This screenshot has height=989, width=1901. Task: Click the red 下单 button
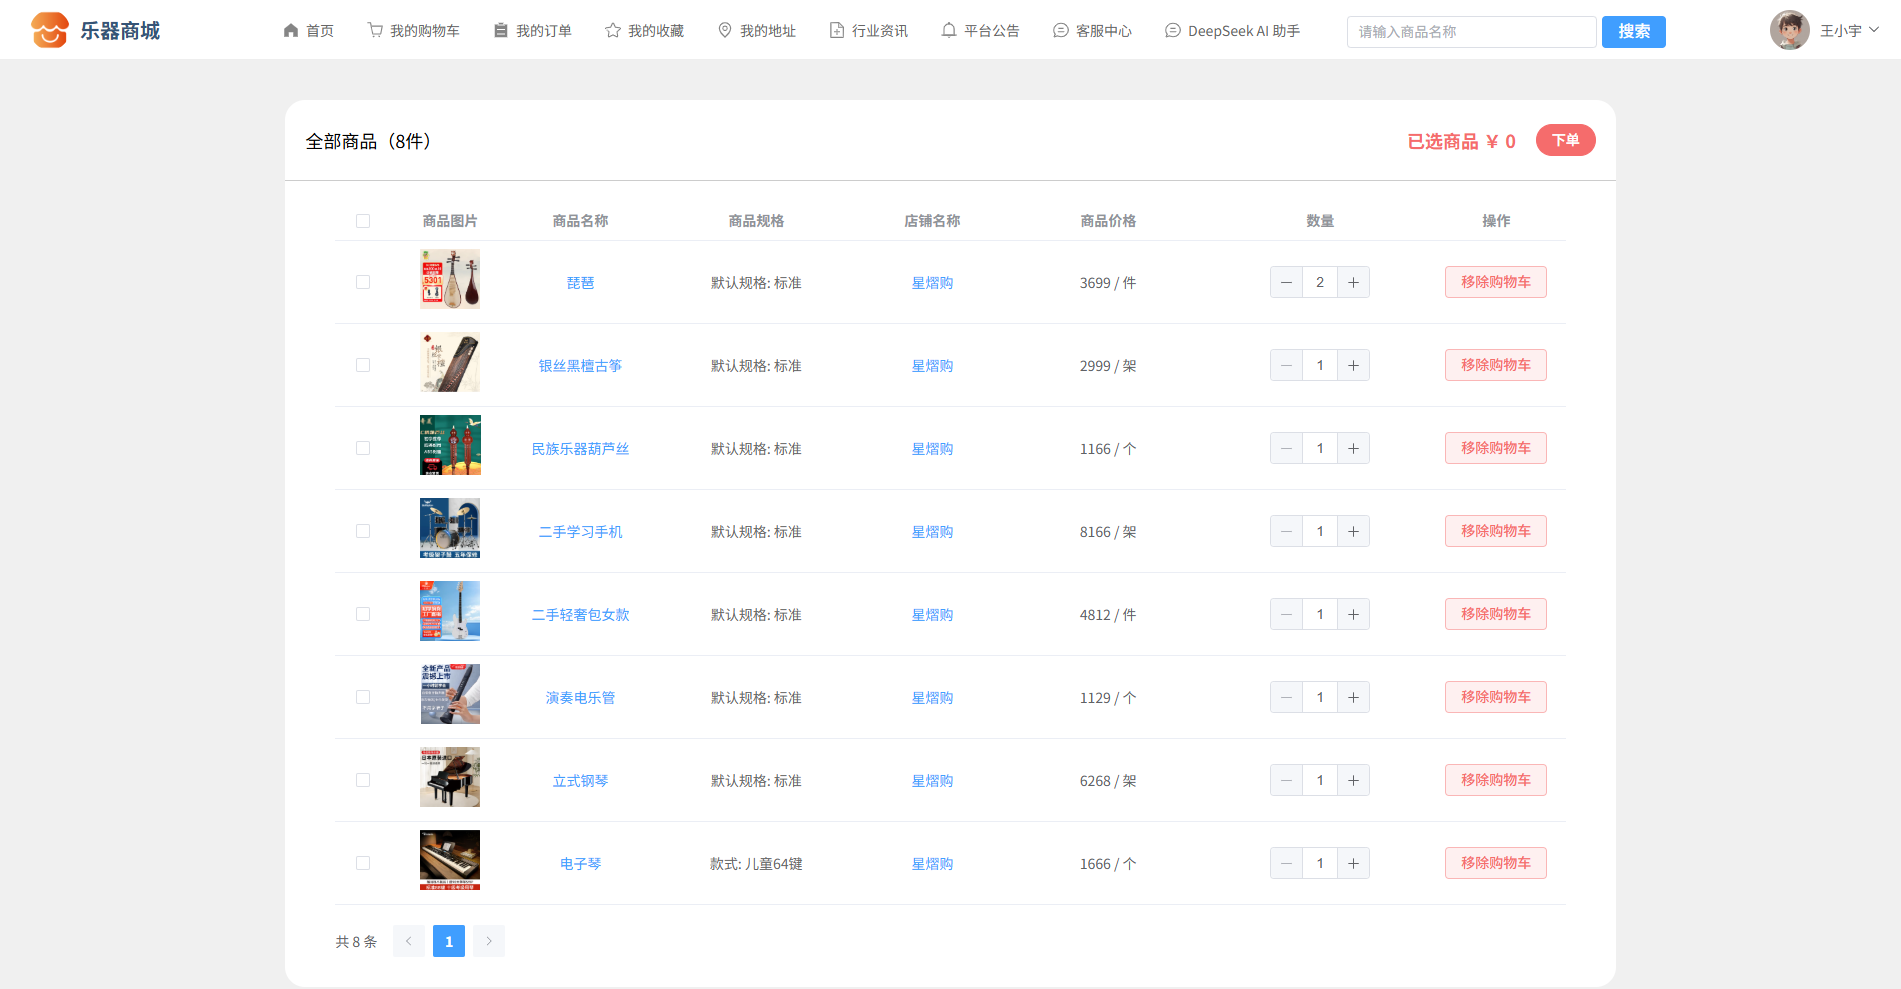pyautogui.click(x=1565, y=141)
